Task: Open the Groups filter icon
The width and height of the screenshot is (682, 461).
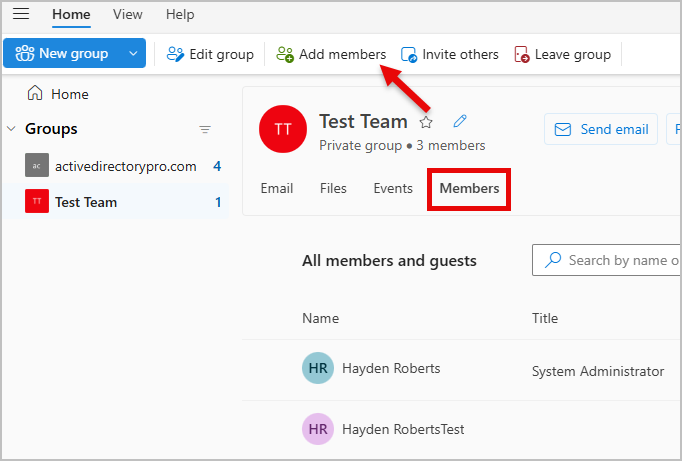Action: 205,129
